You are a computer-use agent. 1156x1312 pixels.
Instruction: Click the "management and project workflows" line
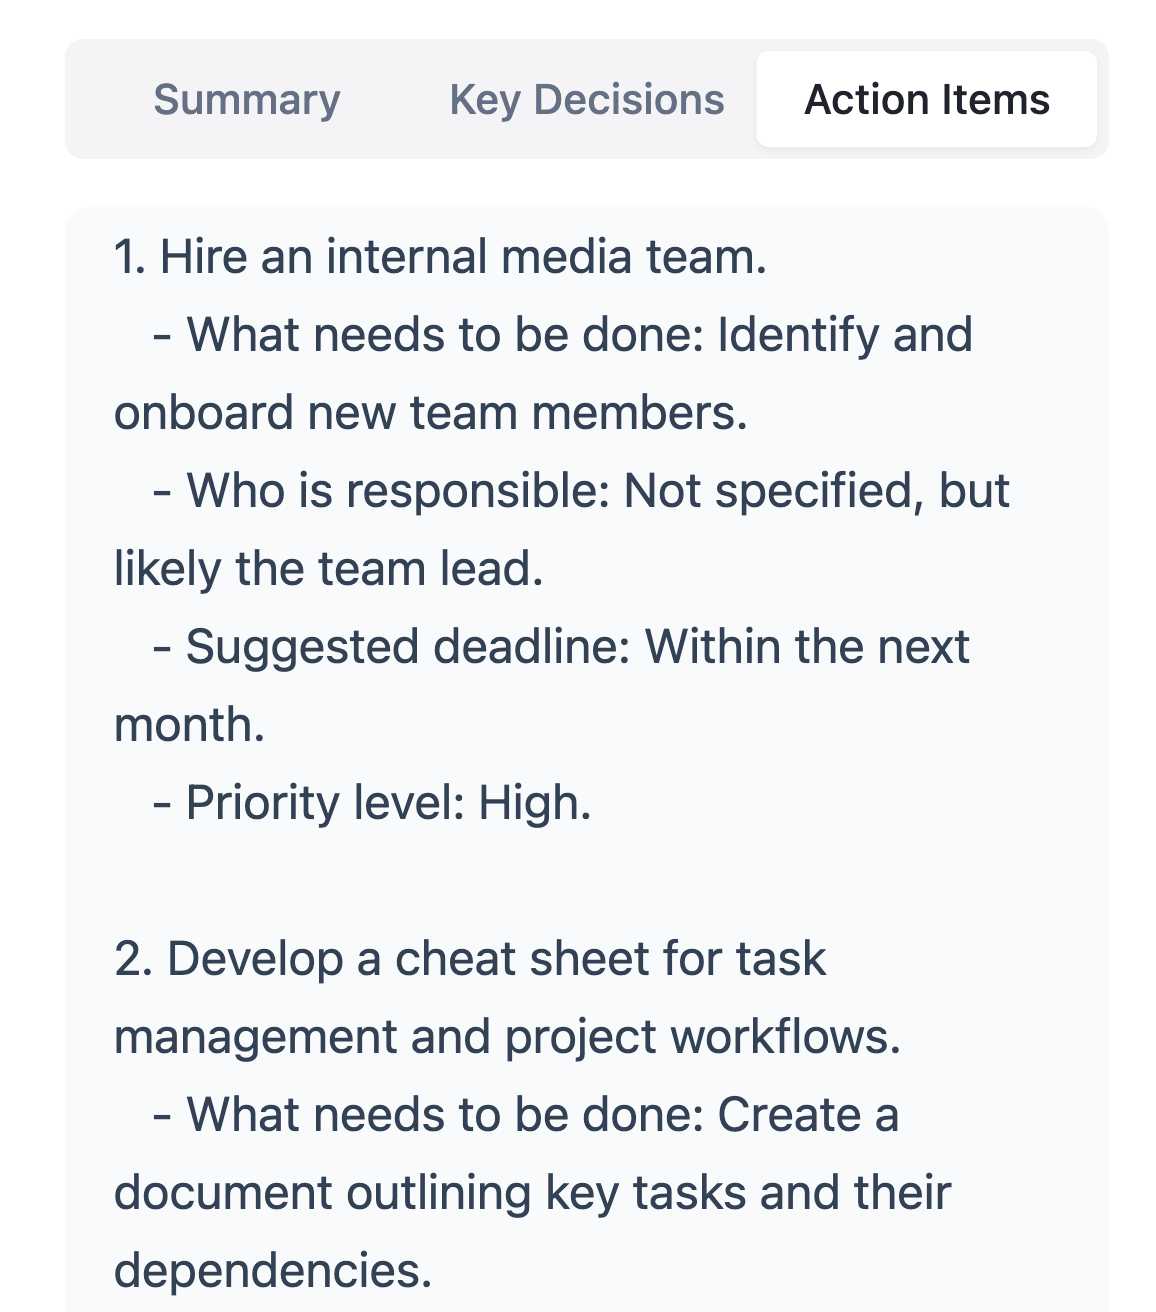(x=507, y=1037)
